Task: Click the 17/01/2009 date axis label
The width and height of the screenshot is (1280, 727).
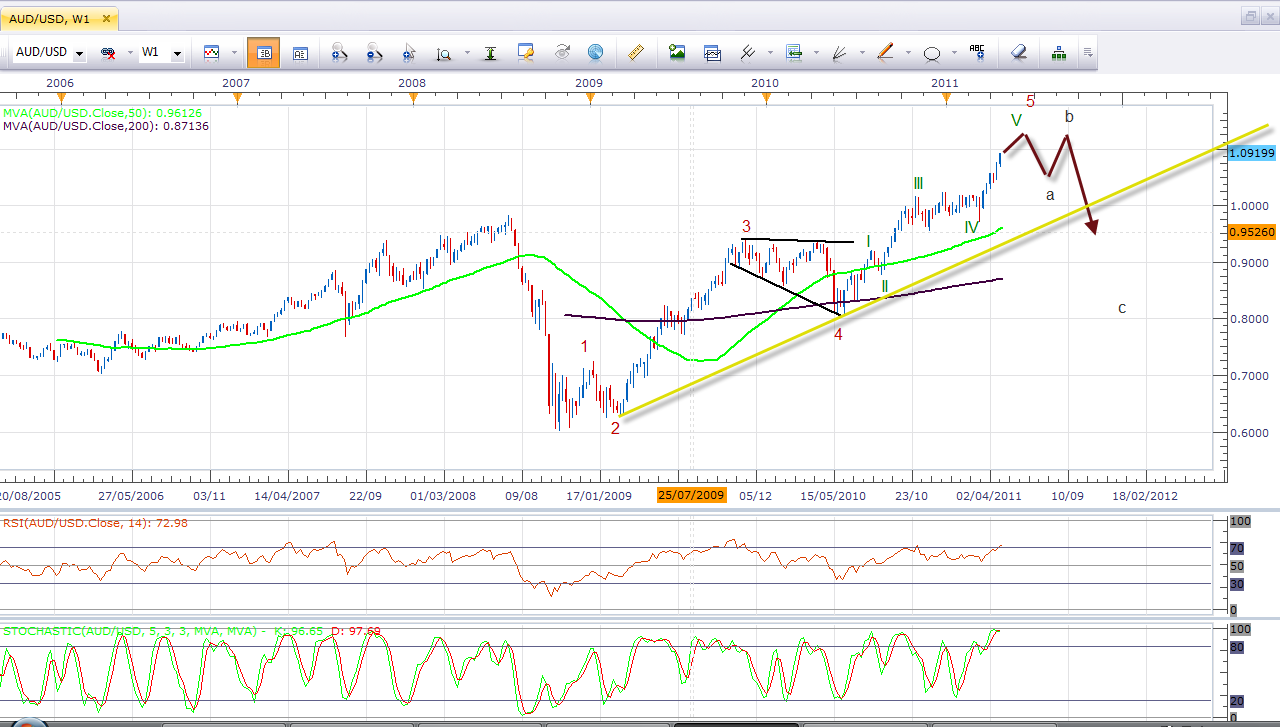Action: (599, 495)
